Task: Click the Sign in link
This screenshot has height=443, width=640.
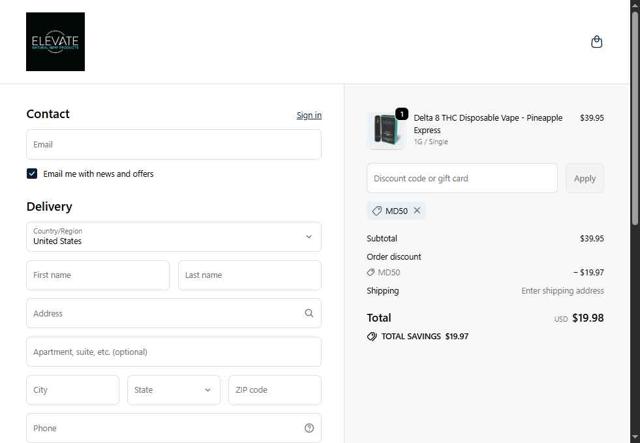Action: (309, 115)
